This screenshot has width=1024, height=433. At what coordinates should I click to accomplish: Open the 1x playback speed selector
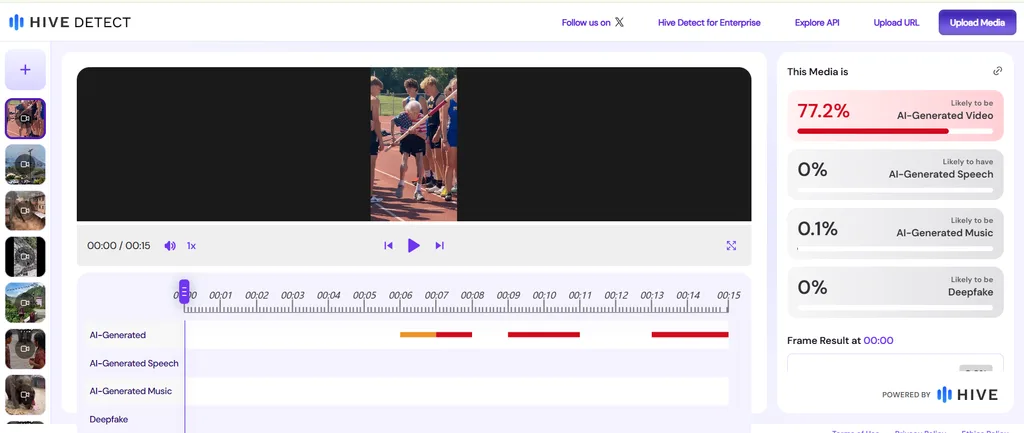[x=191, y=246]
